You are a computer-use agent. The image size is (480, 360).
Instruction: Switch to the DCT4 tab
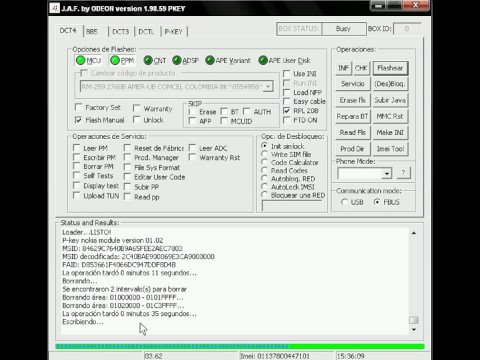(x=68, y=31)
